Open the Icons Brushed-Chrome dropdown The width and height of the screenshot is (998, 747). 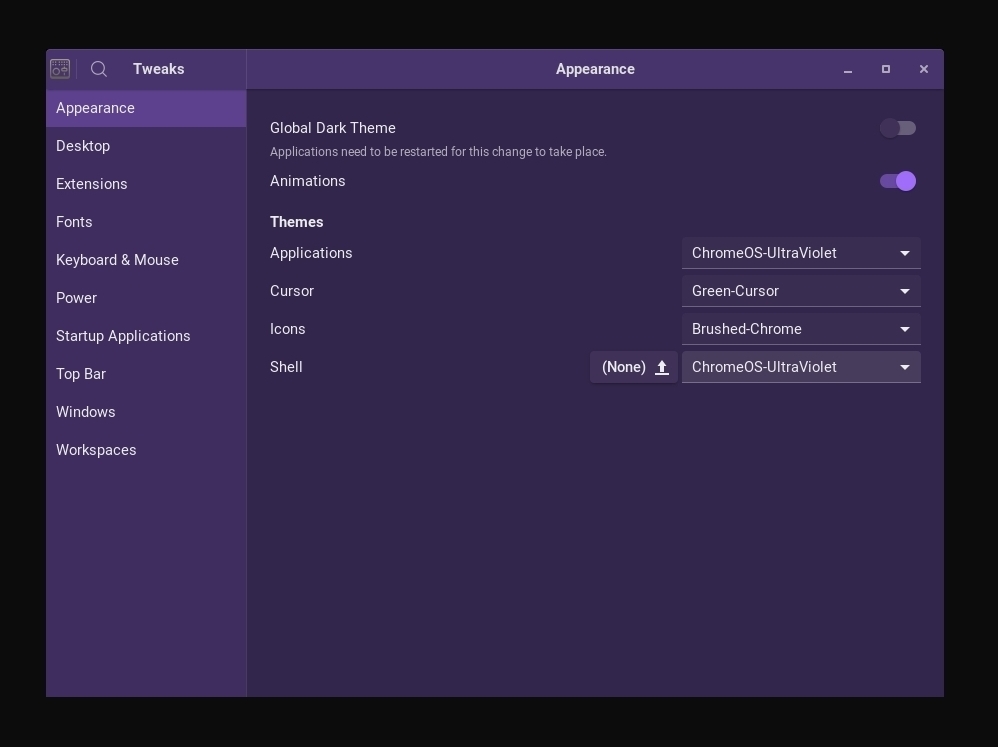tap(801, 329)
